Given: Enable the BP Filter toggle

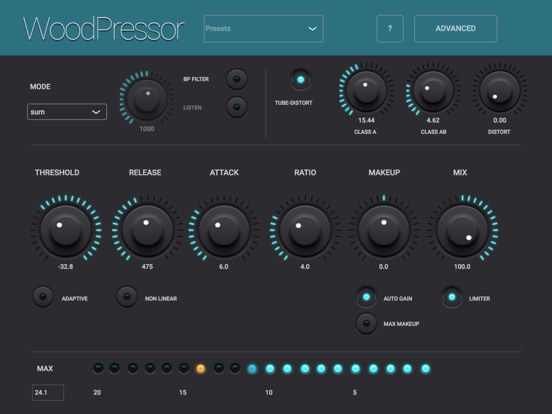Looking at the screenshot, I should tap(237, 79).
